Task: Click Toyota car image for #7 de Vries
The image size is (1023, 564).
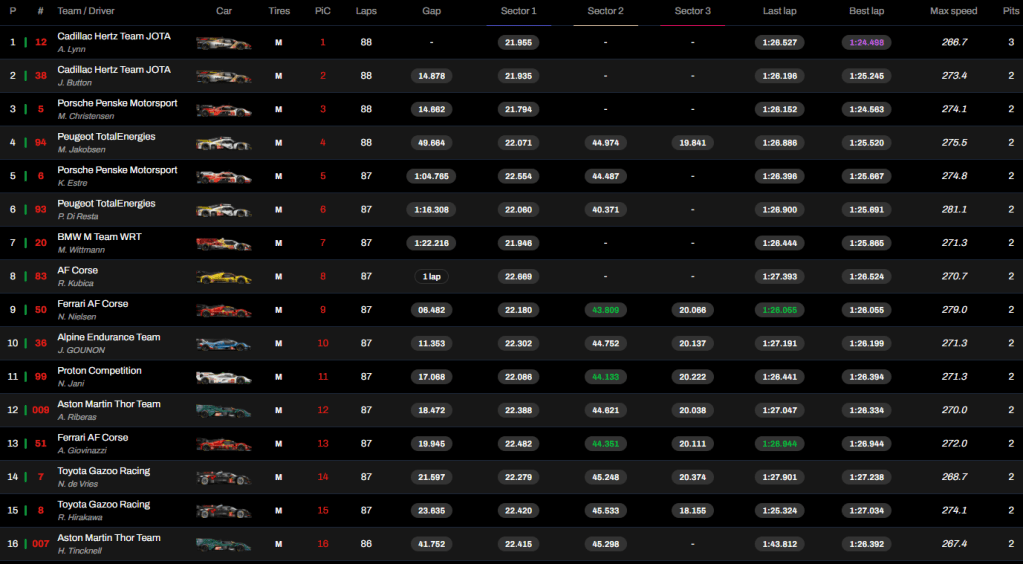Action: 224,478
